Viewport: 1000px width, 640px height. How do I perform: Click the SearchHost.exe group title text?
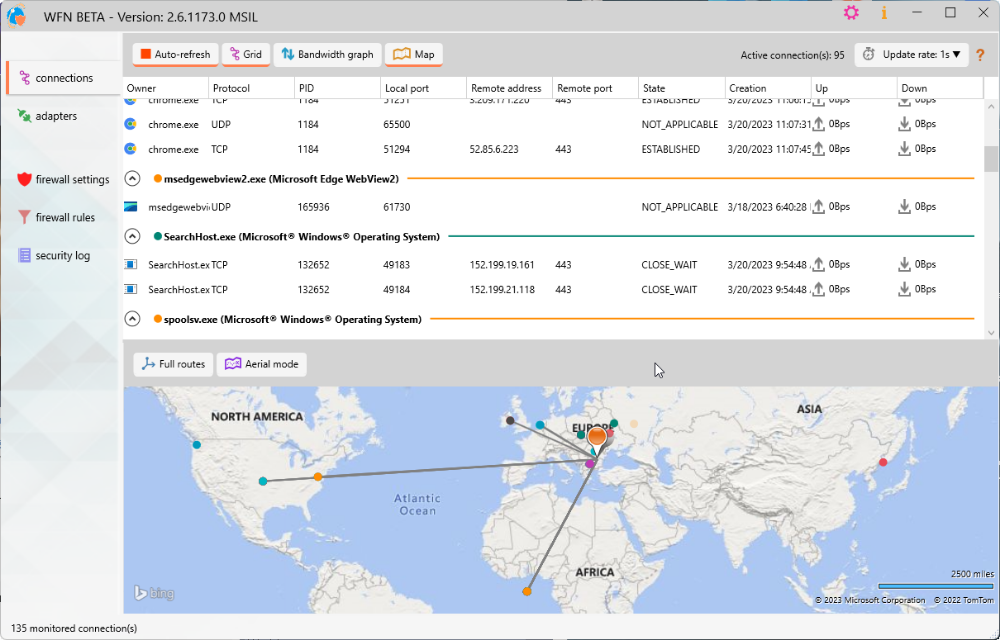pyautogui.click(x=302, y=236)
